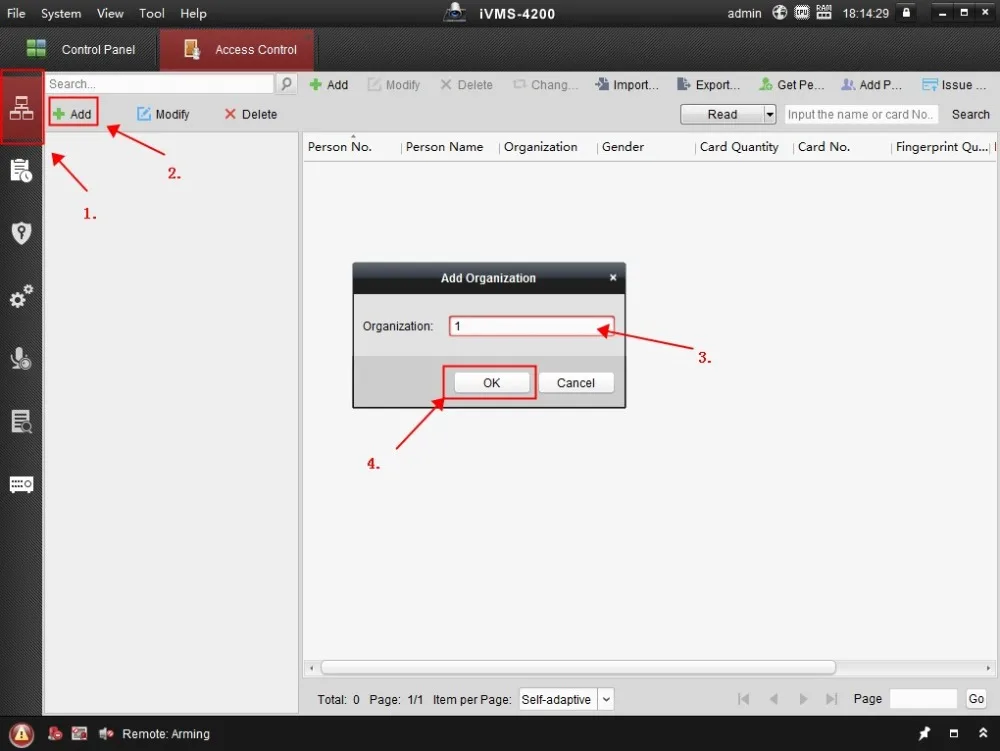Click the organization search magnifier icon
The image size is (1000, 751).
[286, 84]
